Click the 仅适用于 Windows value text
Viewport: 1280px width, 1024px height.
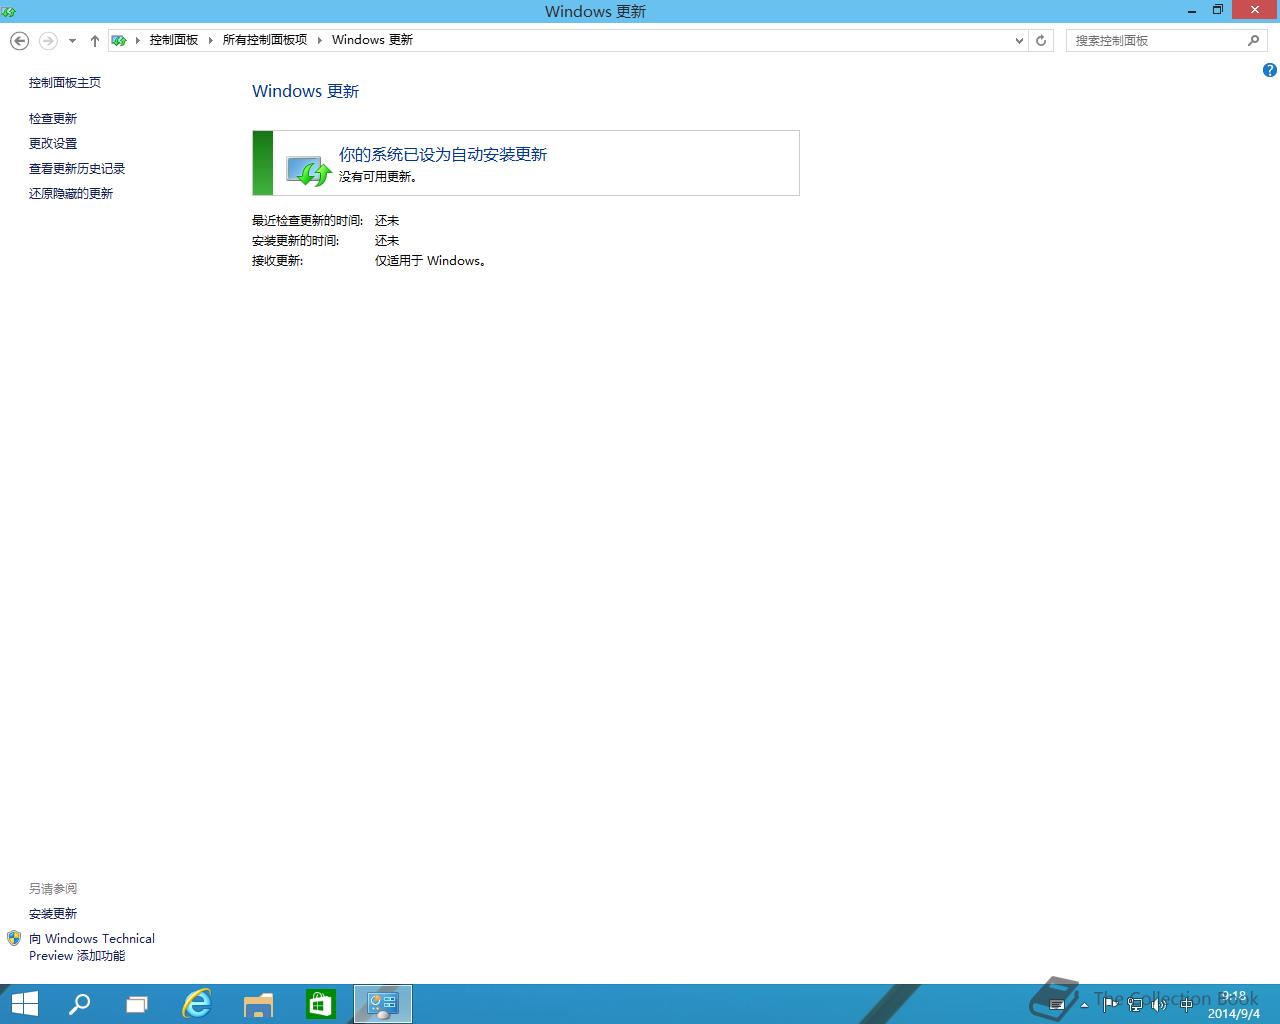(x=431, y=261)
